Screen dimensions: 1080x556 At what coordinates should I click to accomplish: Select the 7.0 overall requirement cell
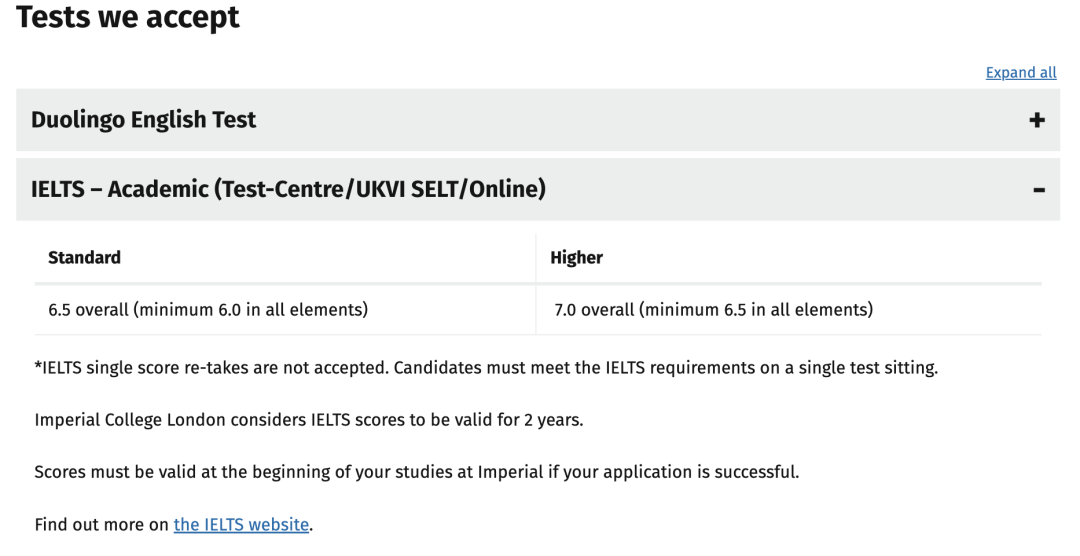click(789, 310)
